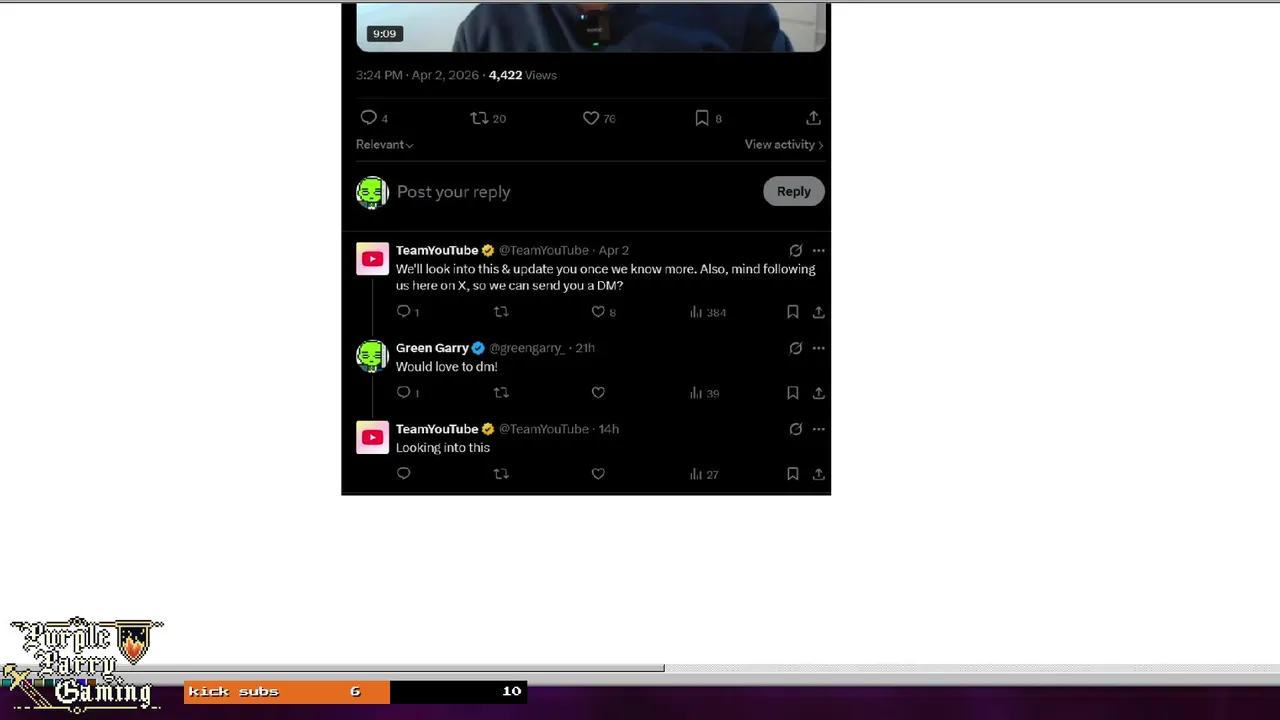The width and height of the screenshot is (1280, 720).
Task: Like the Looking into this comment
Action: point(598,474)
